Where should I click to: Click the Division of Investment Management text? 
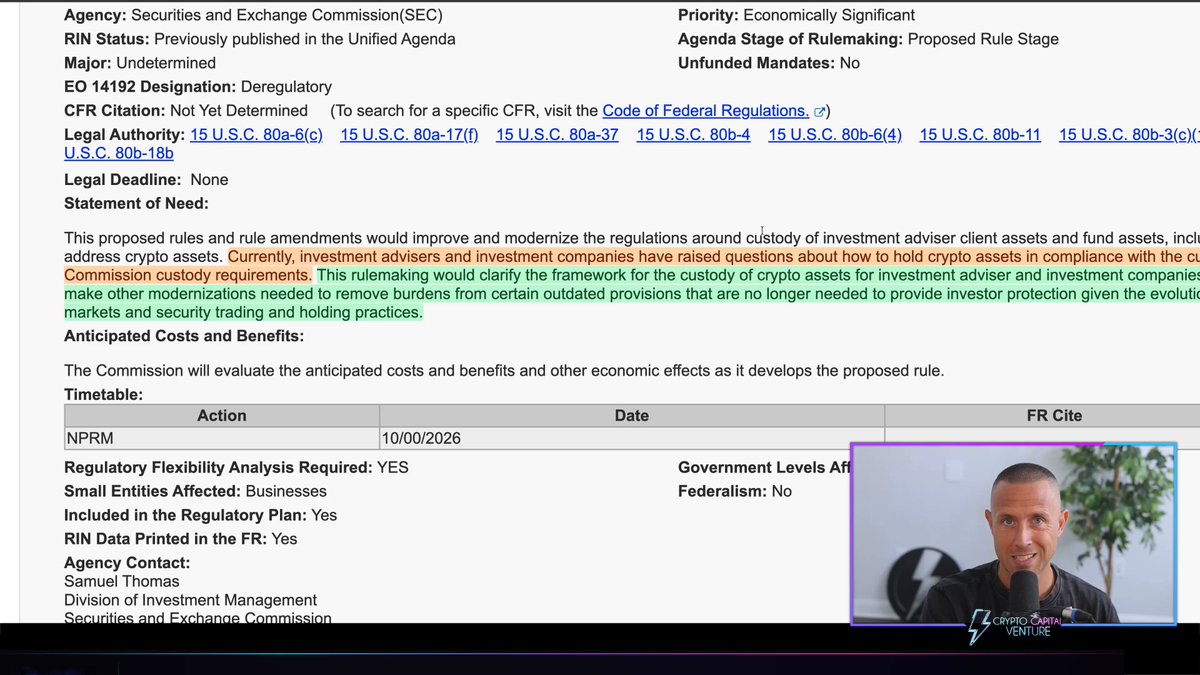coord(190,600)
